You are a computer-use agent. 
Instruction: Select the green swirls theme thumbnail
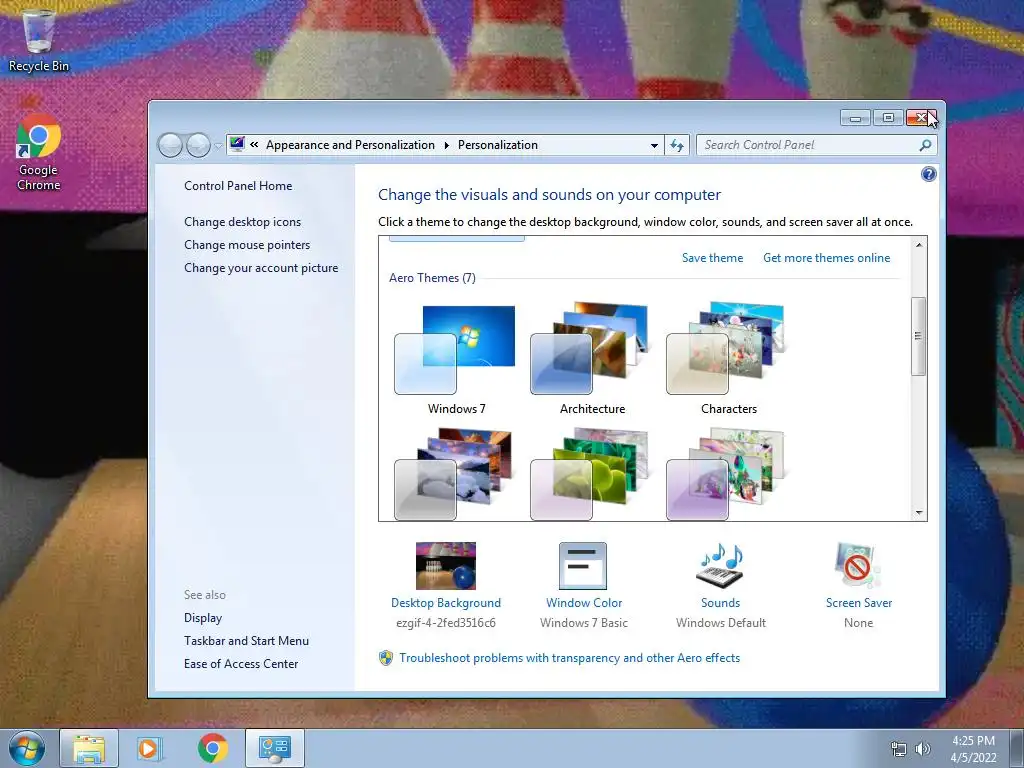pos(591,473)
